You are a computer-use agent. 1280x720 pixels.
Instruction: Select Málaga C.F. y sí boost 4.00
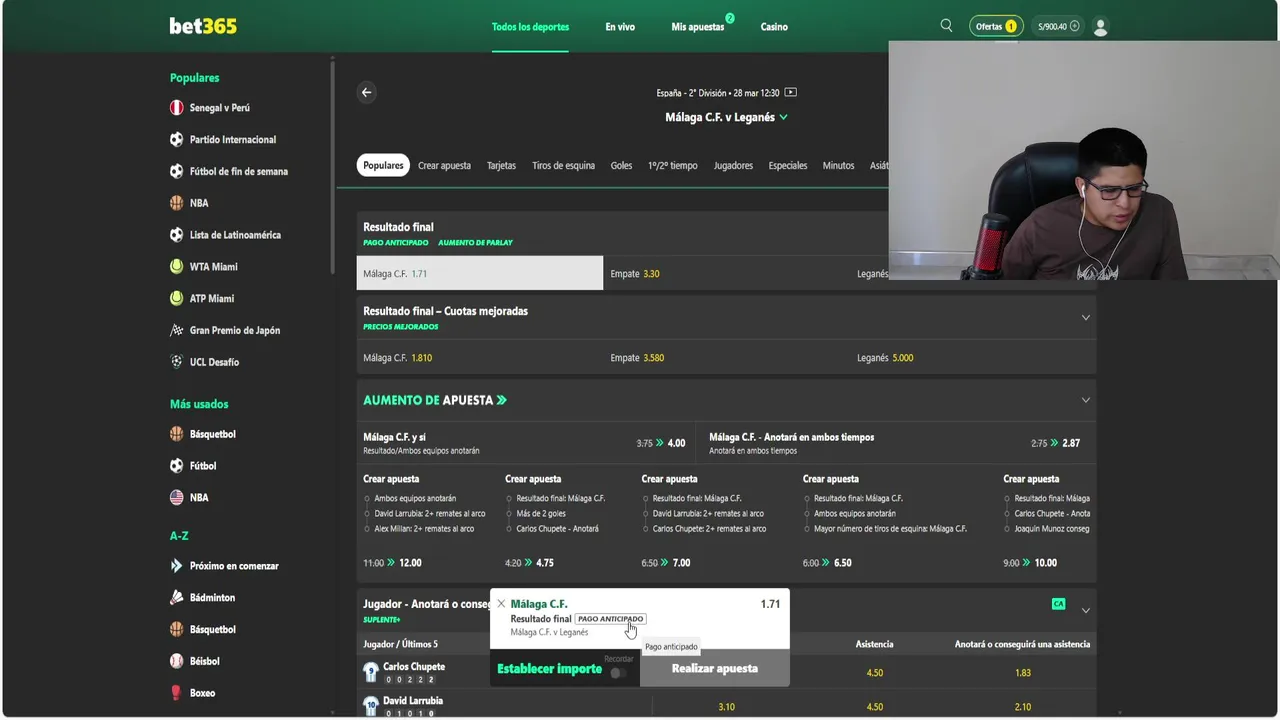tap(525, 443)
